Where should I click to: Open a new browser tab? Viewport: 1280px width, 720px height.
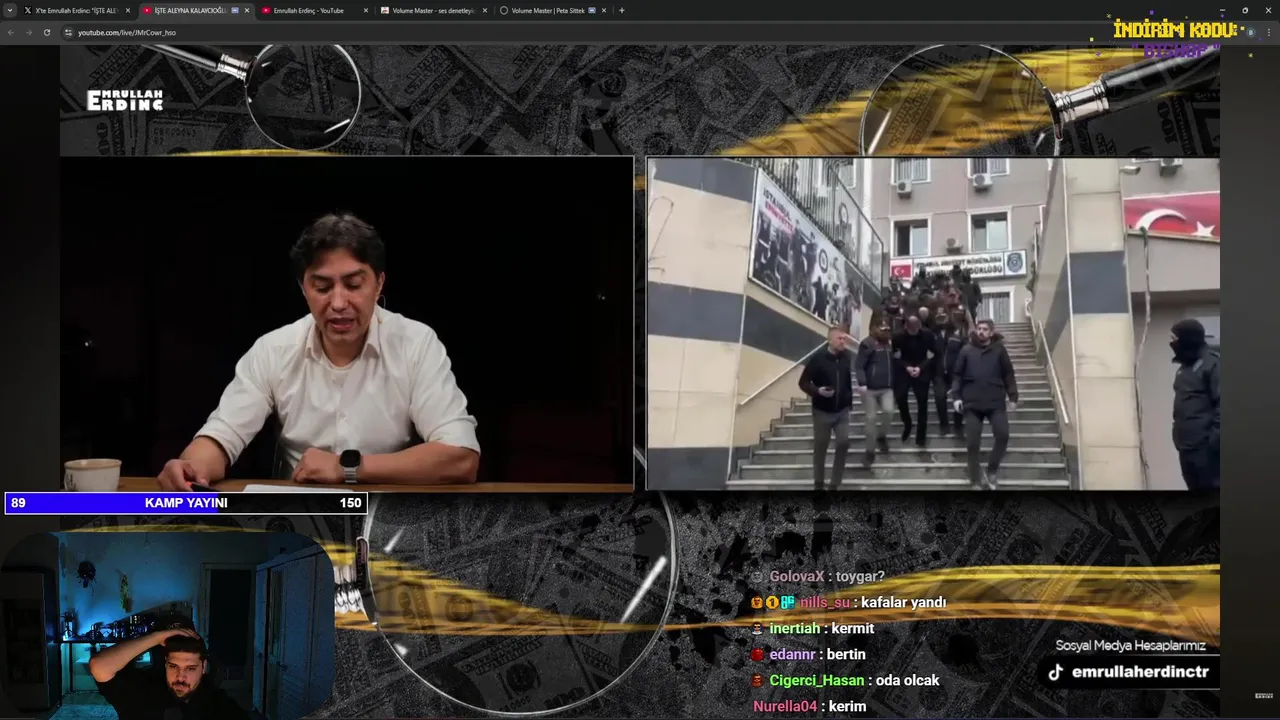click(x=622, y=10)
